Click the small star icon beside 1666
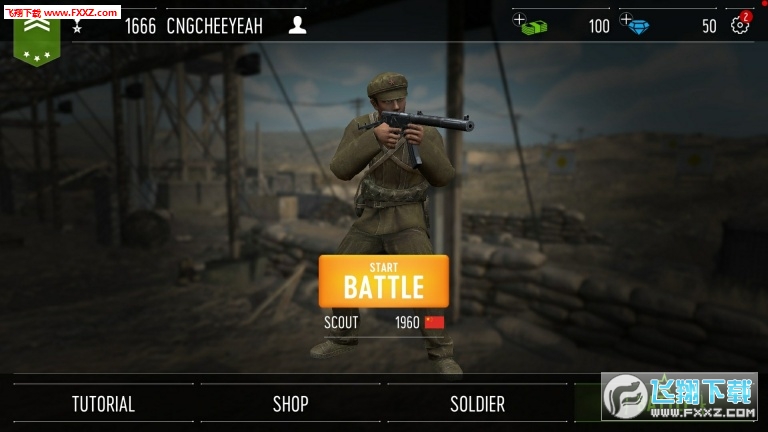The image size is (768, 432). [77, 27]
